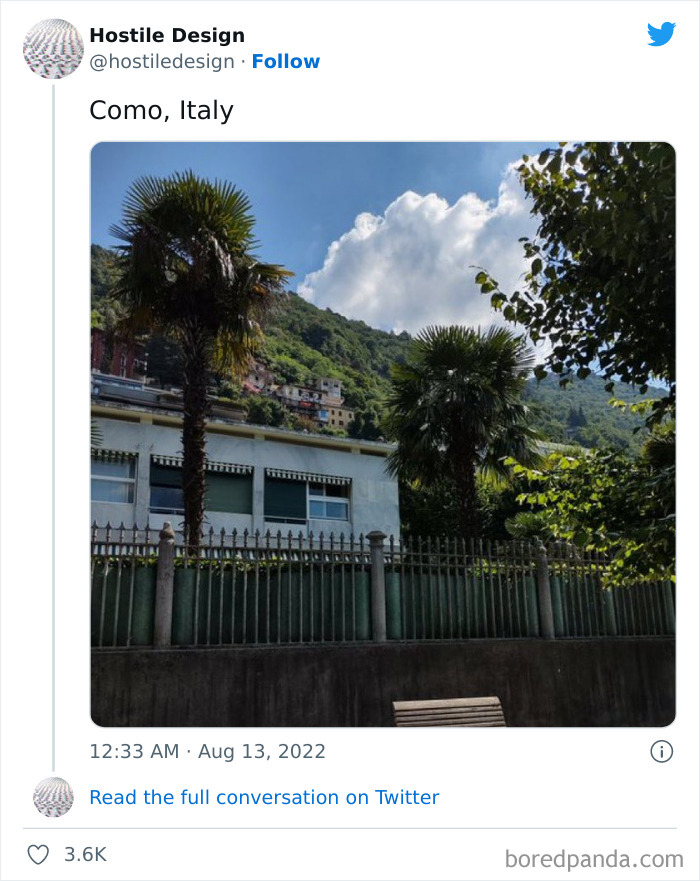Like the tweet with the heart icon
Viewport: 700px width, 881px height.
tap(38, 855)
